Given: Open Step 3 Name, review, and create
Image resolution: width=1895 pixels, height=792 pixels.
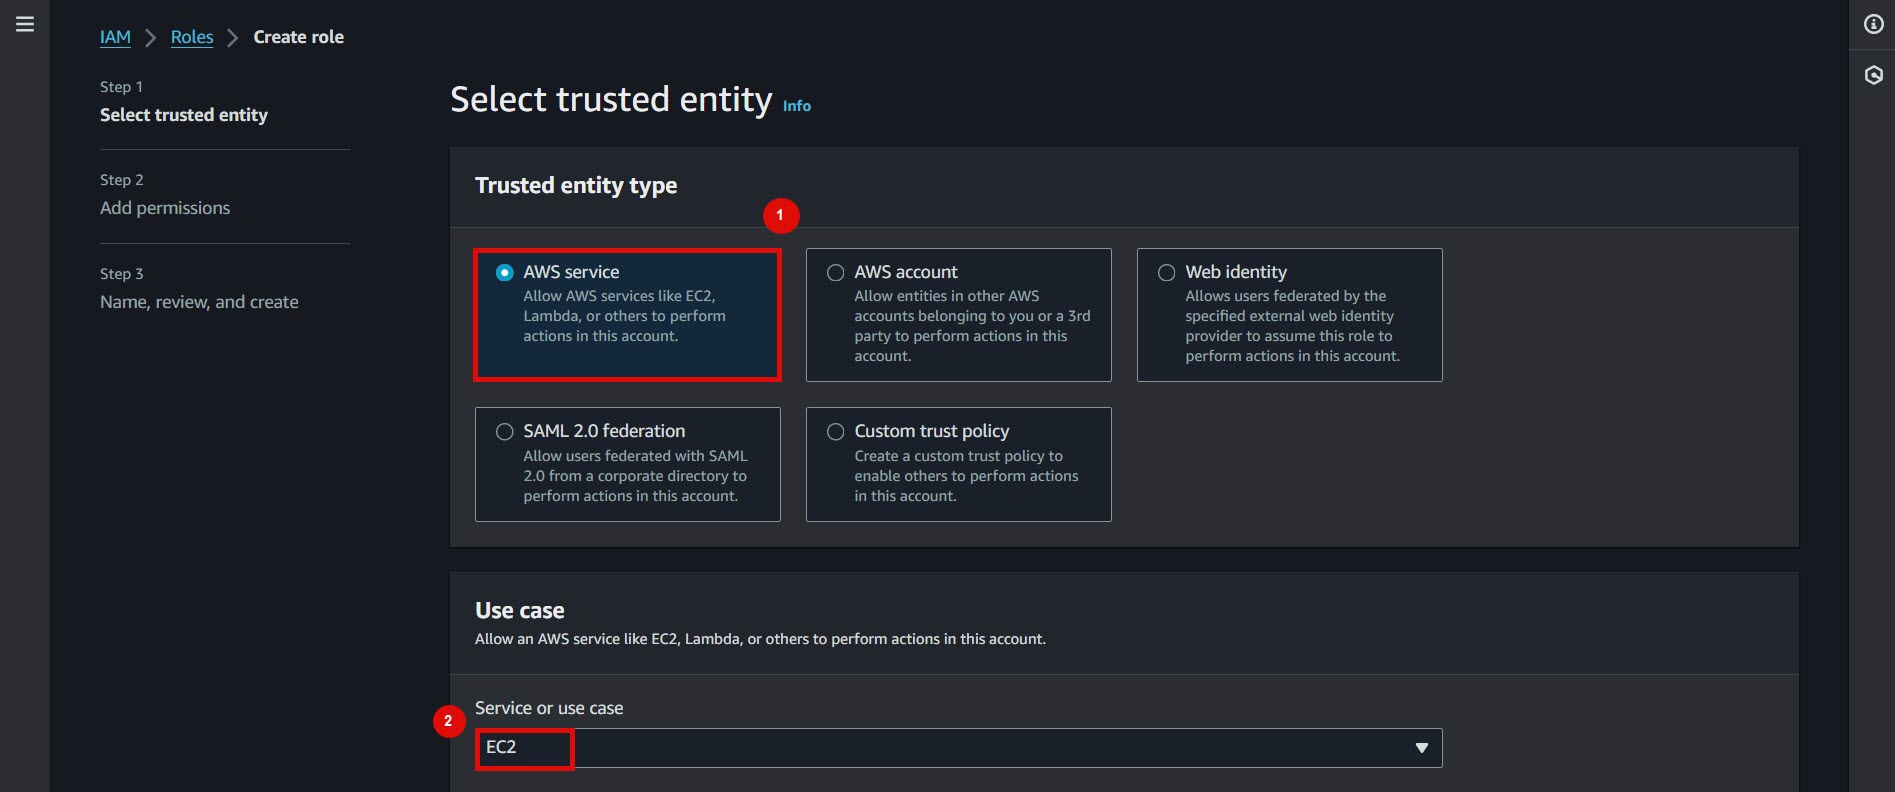Looking at the screenshot, I should [x=199, y=302].
